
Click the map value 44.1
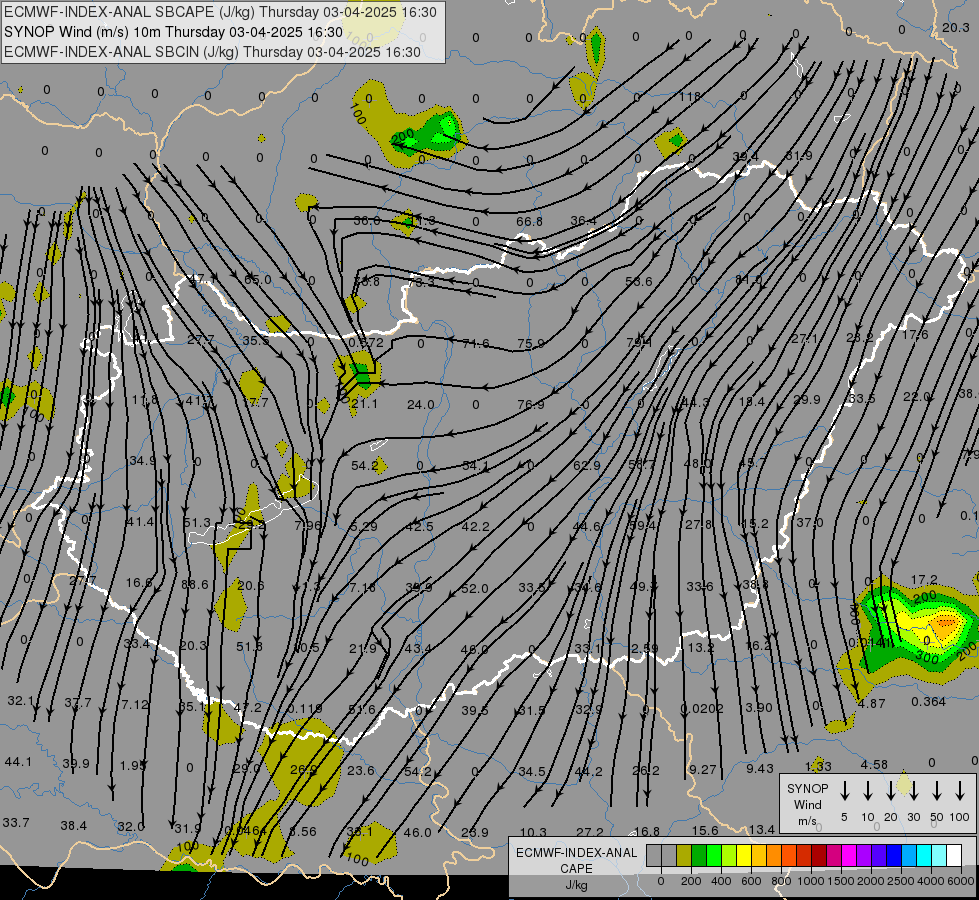coord(18,762)
